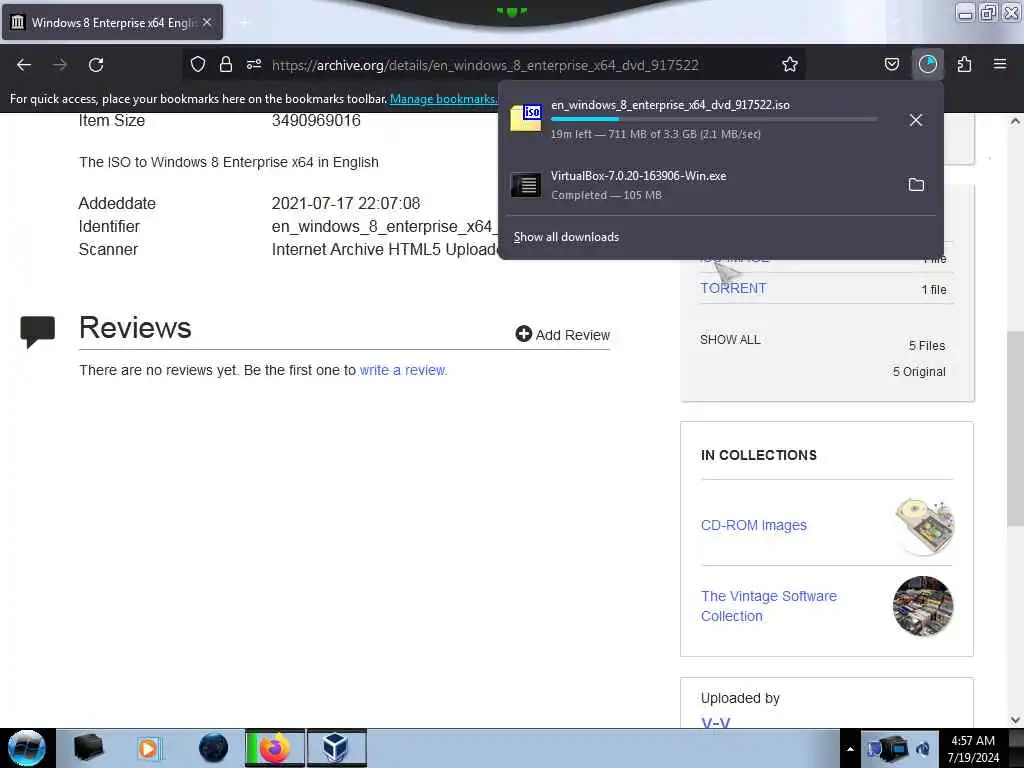Reload the archive.org page
This screenshot has width=1024, height=768.
click(x=96, y=65)
